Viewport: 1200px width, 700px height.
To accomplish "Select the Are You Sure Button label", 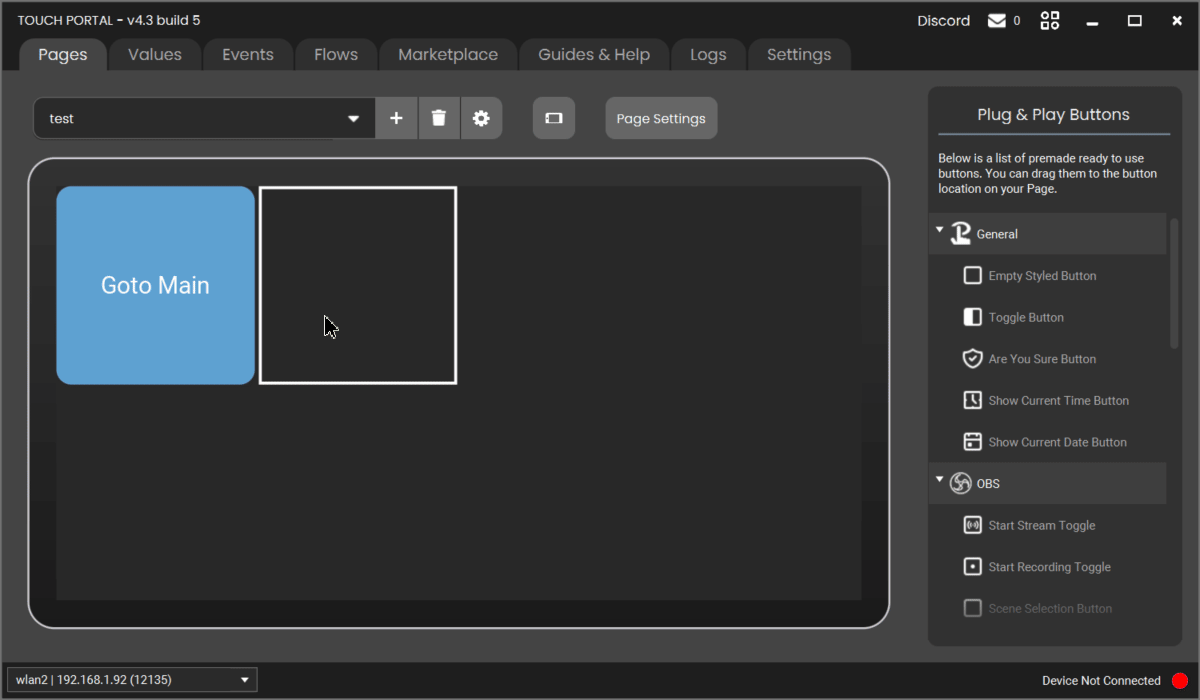I will pos(1042,359).
